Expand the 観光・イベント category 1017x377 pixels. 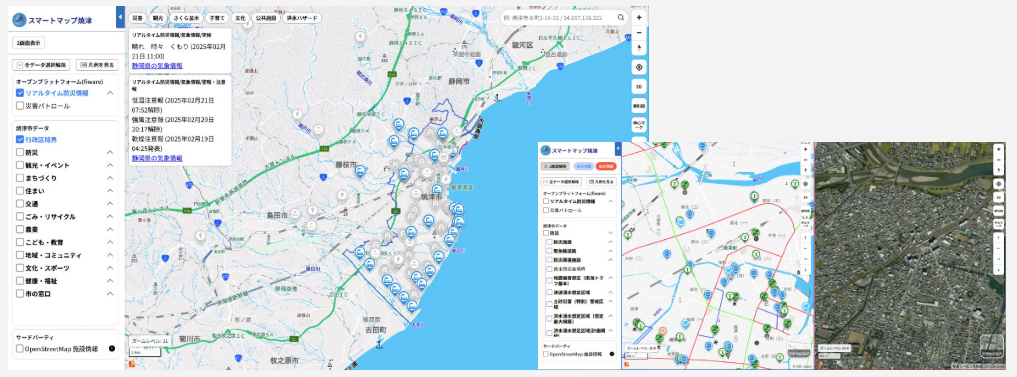point(110,165)
